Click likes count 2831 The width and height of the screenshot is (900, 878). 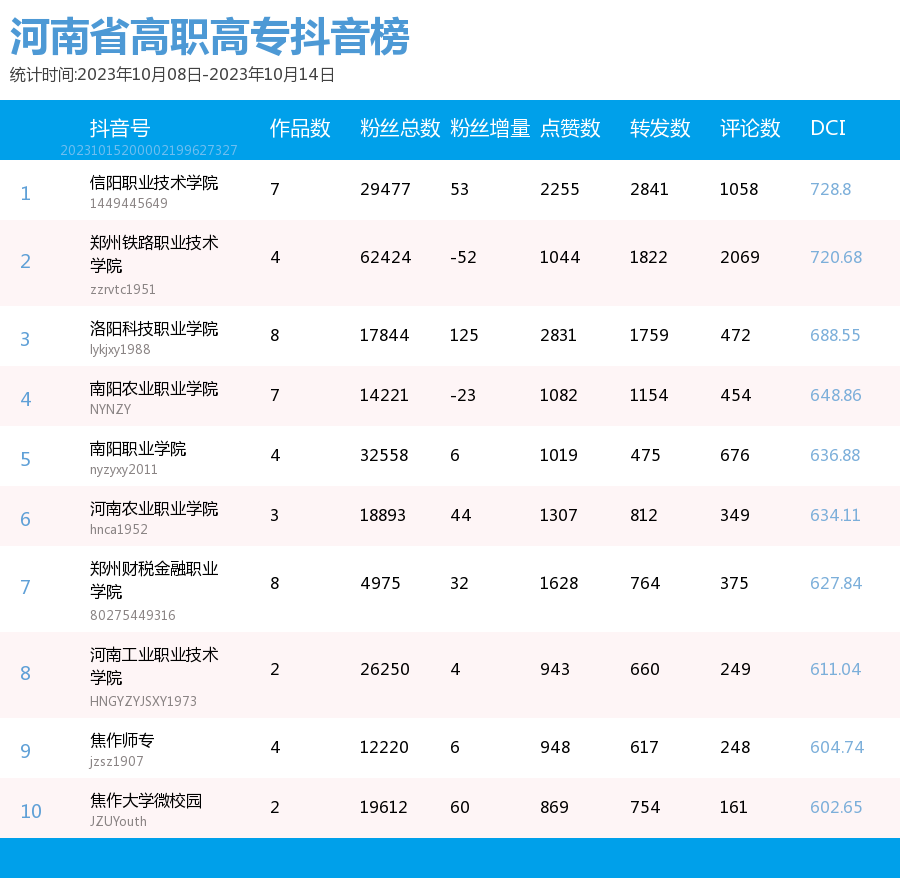tap(558, 335)
